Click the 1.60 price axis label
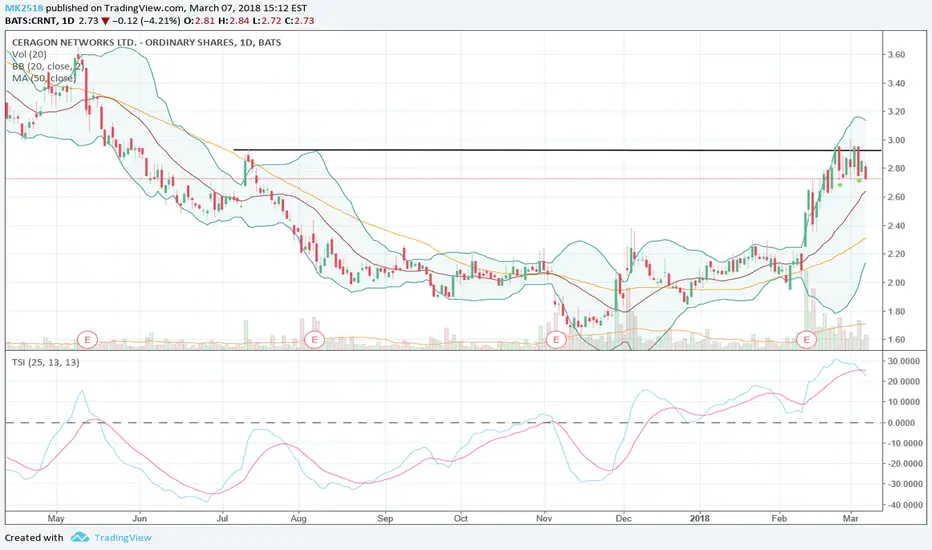Screen dimensions: 932x550 [x=896, y=340]
